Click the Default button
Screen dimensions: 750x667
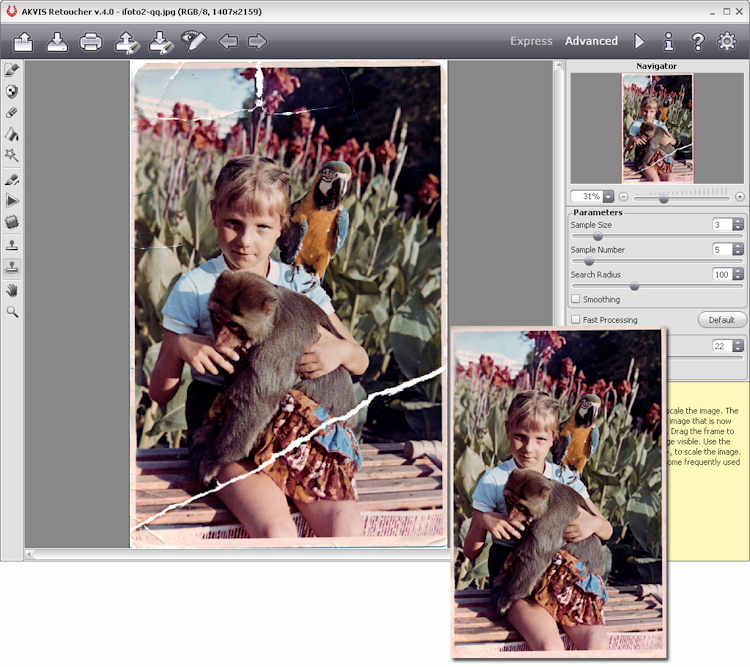(x=721, y=320)
